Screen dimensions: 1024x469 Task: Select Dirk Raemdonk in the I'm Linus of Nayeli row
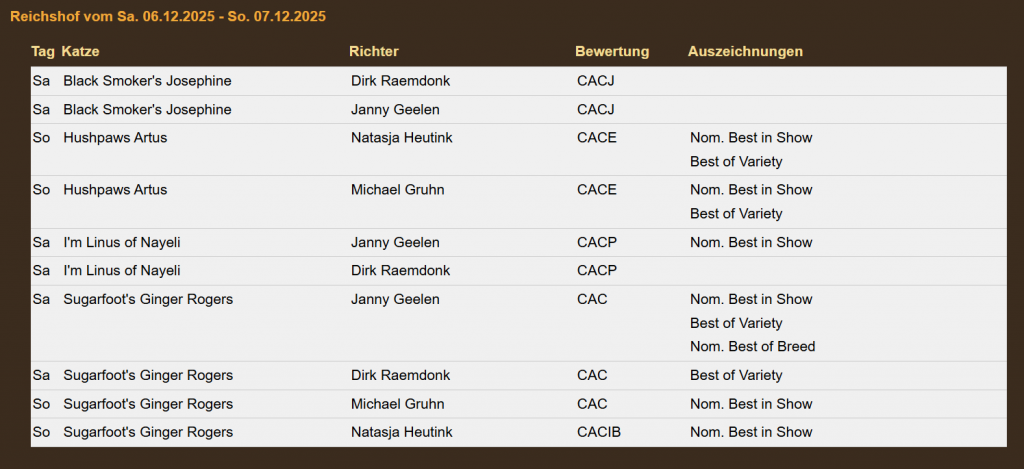click(400, 270)
